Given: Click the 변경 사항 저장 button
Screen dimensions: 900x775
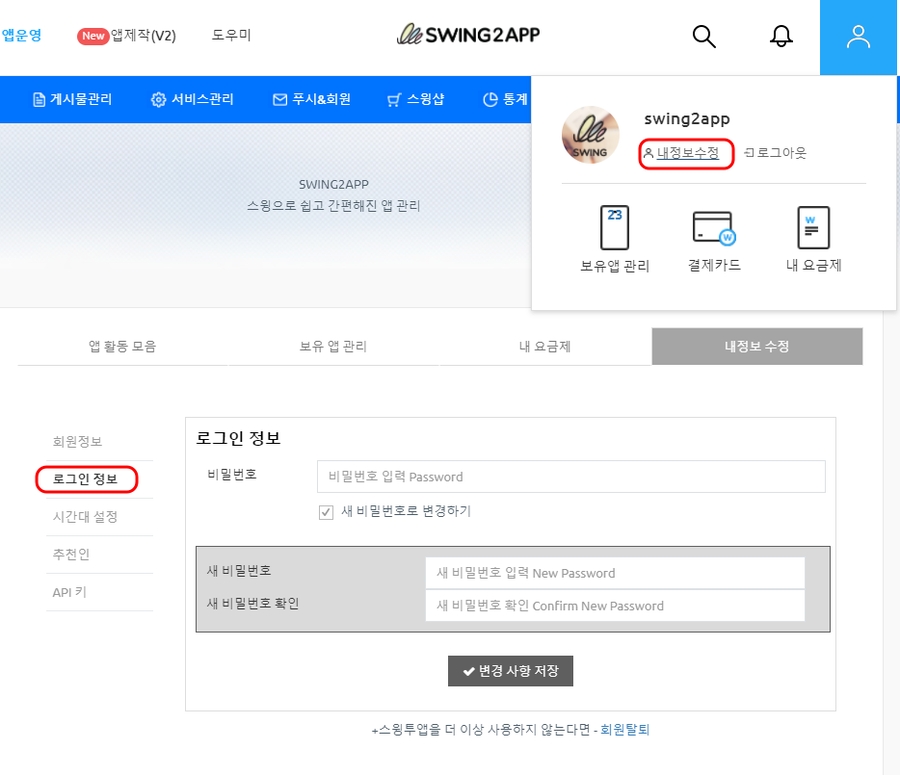Looking at the screenshot, I should point(510,670).
